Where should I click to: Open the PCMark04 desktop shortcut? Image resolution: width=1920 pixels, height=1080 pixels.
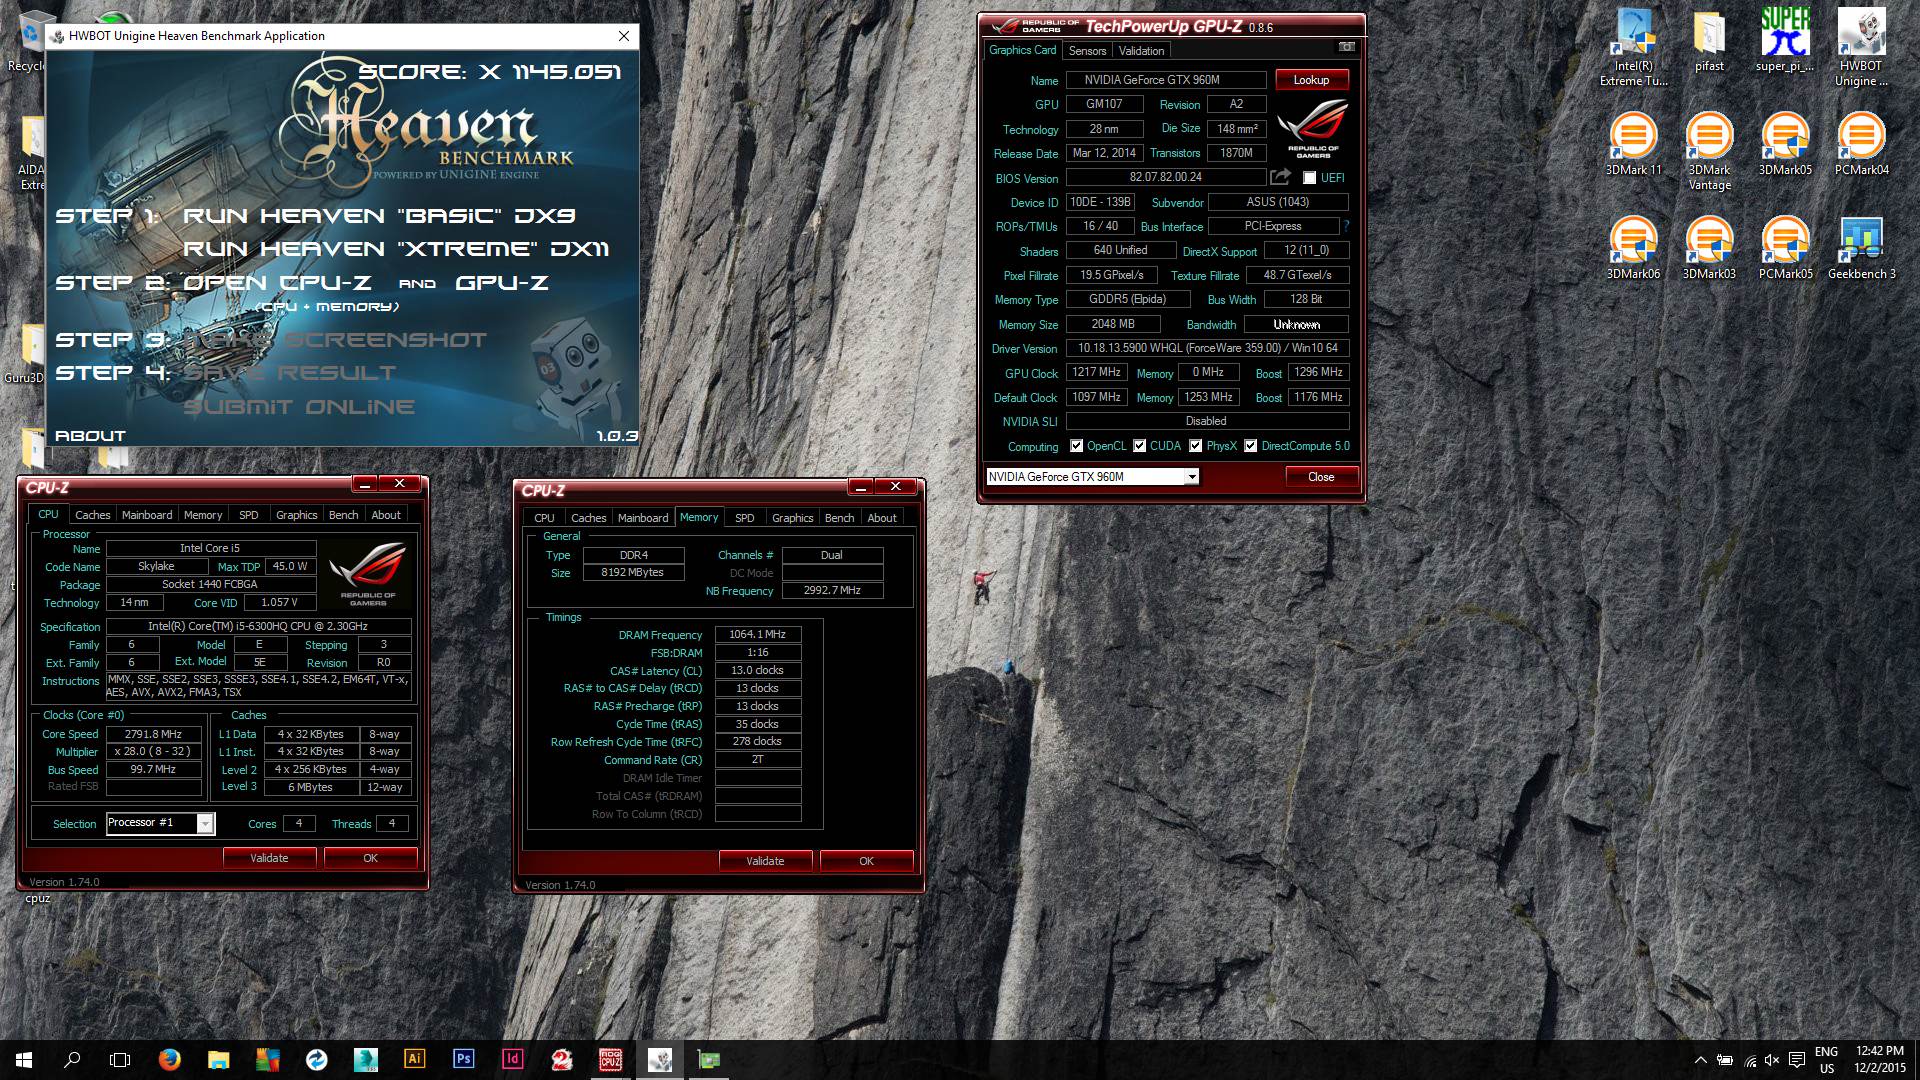click(1861, 145)
